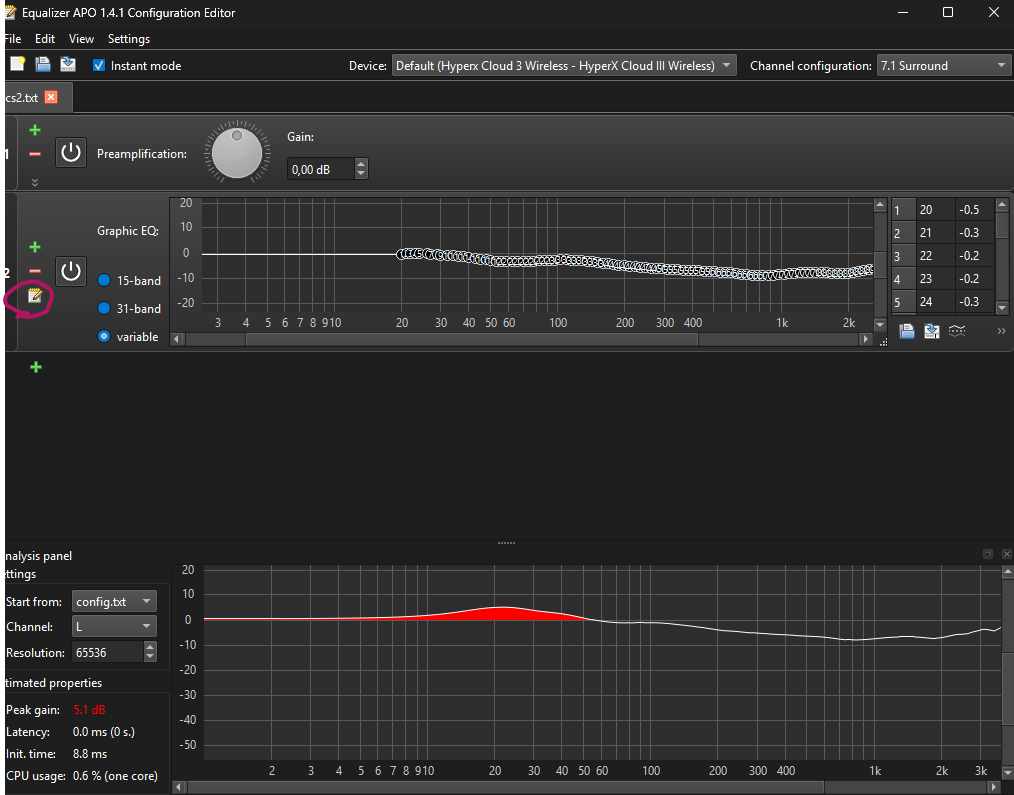Click row header 4 in band table
Image resolution: width=1014 pixels, height=795 pixels.
pyautogui.click(x=903, y=279)
